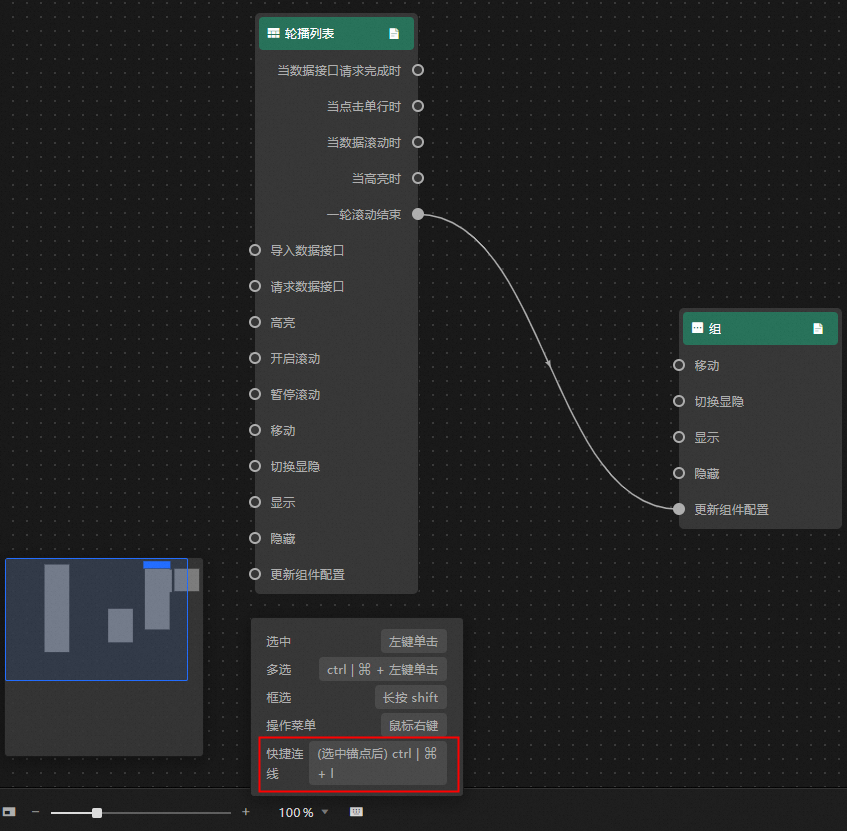Click the document icon on 轮播列表 node header
This screenshot has width=847, height=831.
click(x=394, y=33)
